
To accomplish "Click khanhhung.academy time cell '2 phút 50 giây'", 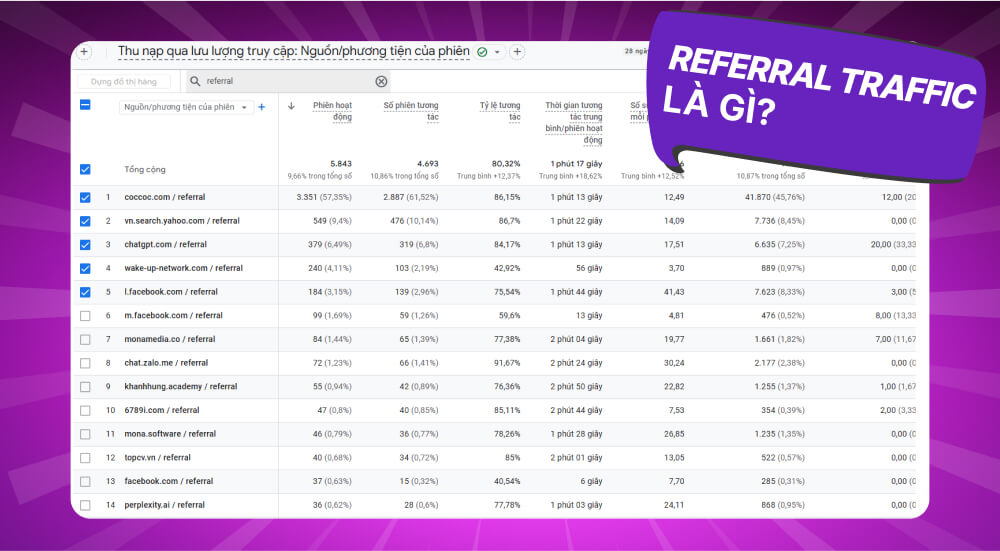I will pos(577,386).
